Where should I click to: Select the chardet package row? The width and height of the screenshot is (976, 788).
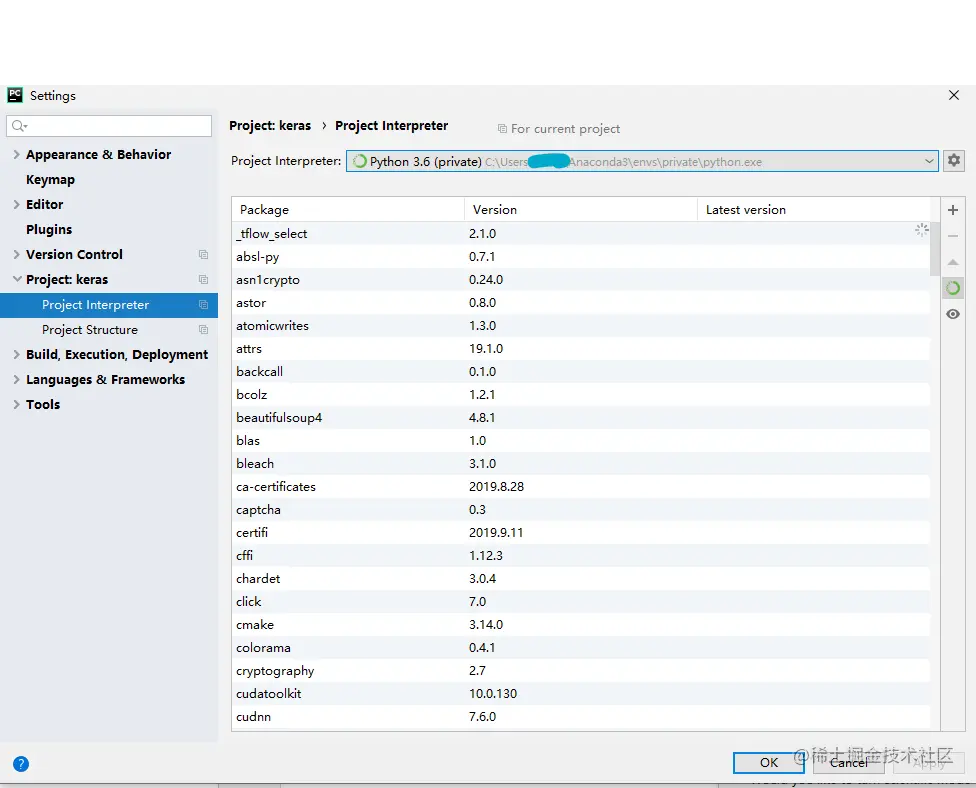[x=581, y=579]
